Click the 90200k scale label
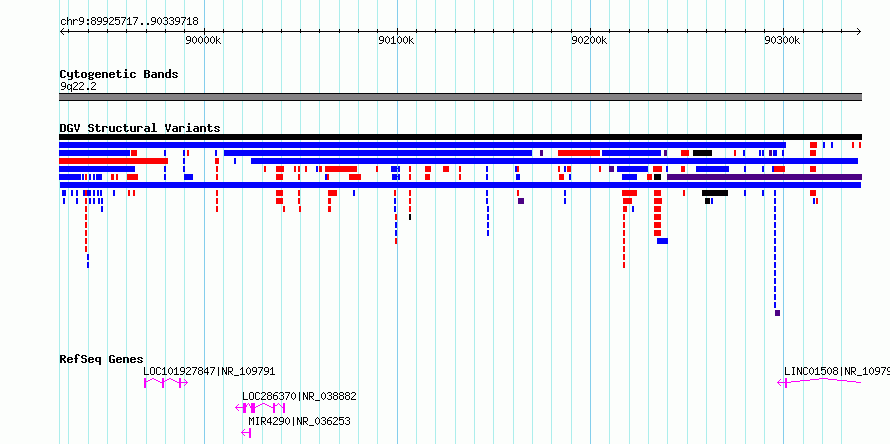The width and height of the screenshot is (890, 444). (589, 40)
